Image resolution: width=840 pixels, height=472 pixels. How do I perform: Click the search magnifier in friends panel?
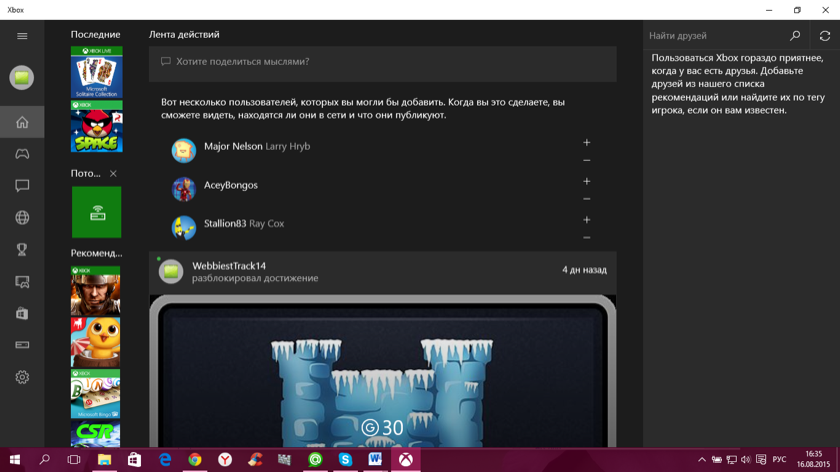click(x=795, y=36)
